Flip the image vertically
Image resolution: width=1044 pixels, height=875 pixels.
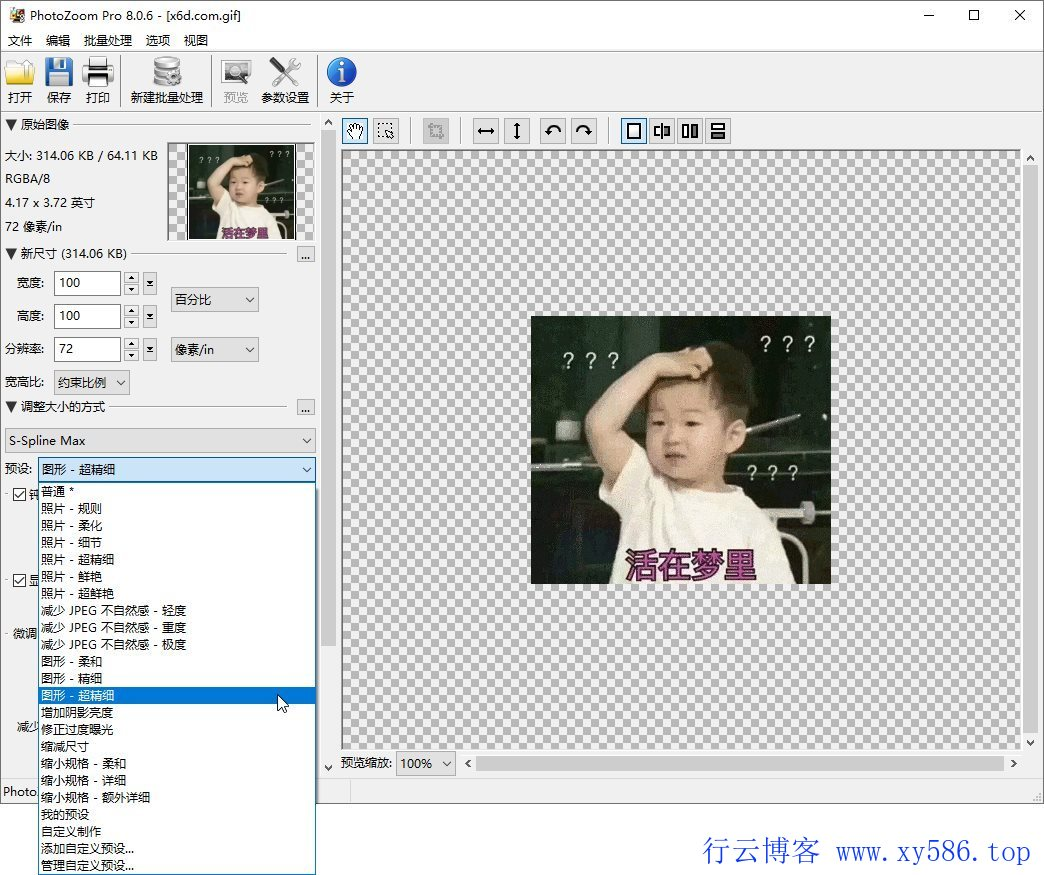518,130
